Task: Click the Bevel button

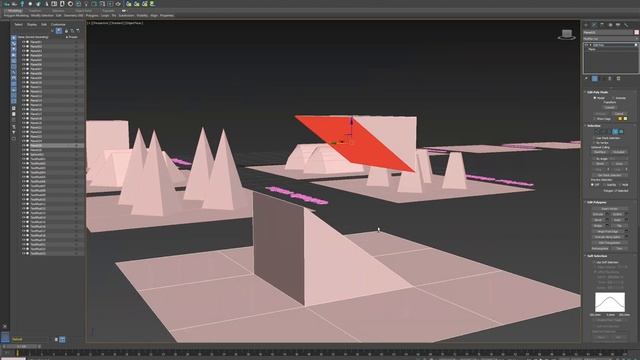Action: click(x=598, y=220)
